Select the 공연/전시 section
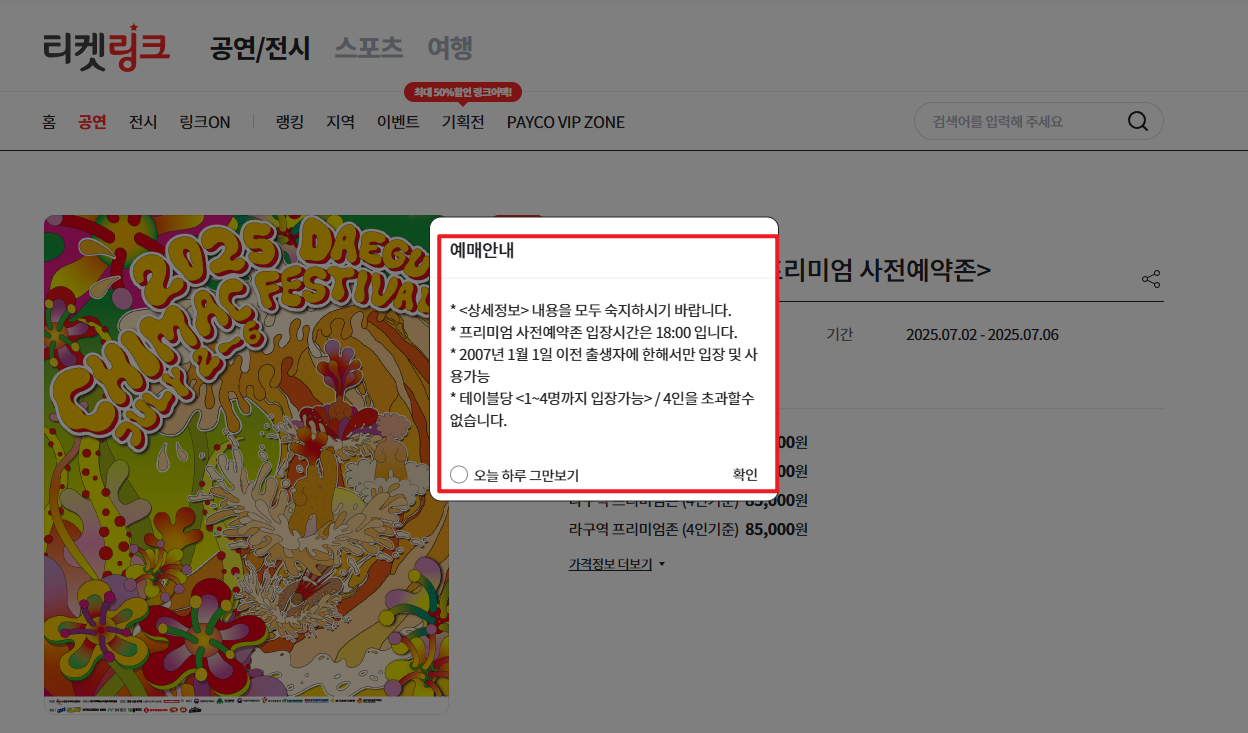 tap(260, 46)
